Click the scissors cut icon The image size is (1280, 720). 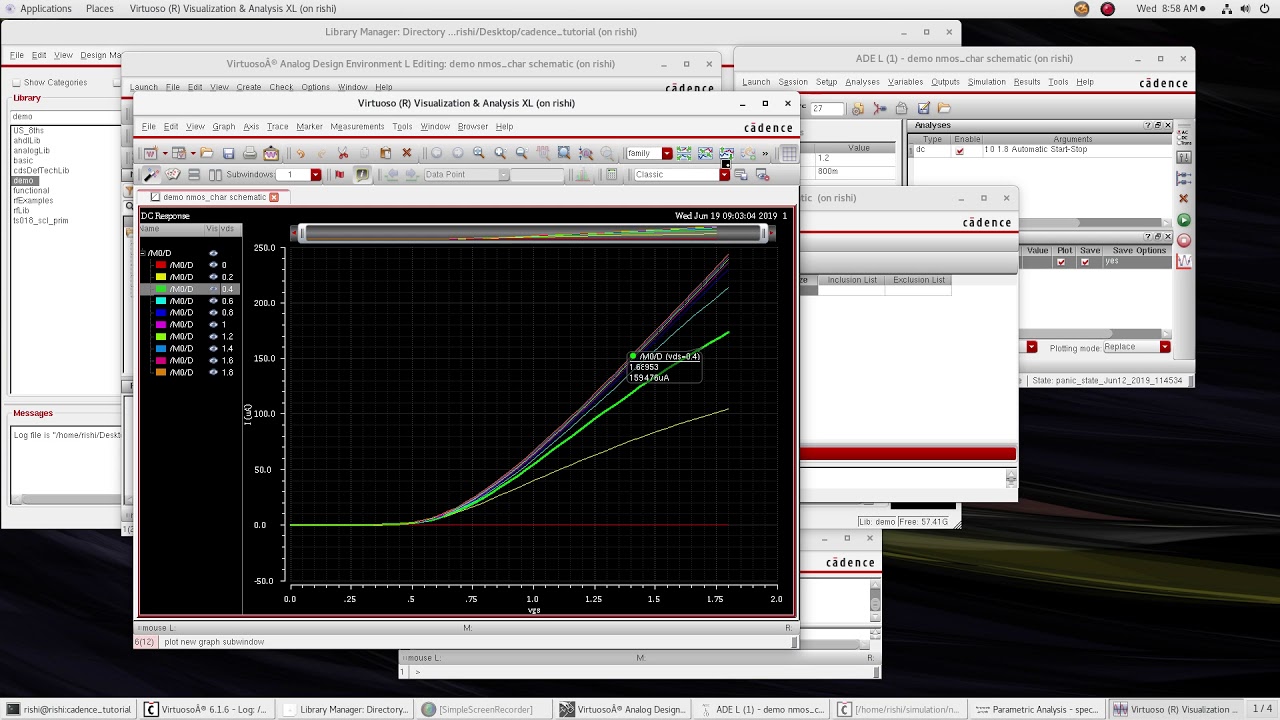click(343, 153)
